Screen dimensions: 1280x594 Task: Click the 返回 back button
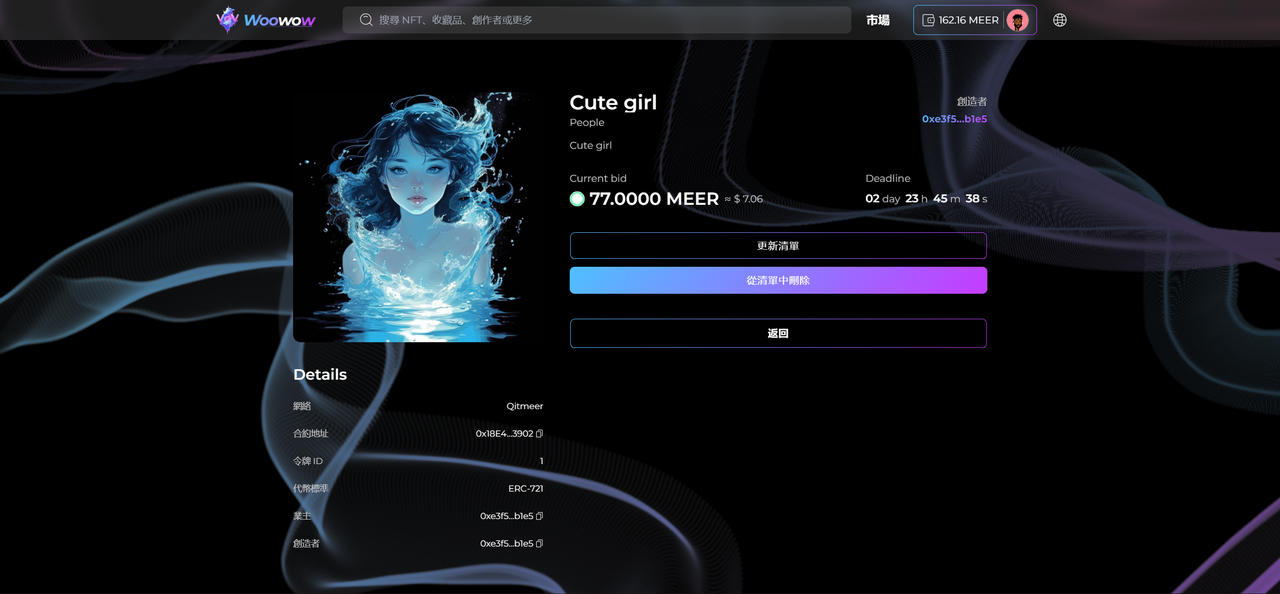pyautogui.click(x=778, y=333)
